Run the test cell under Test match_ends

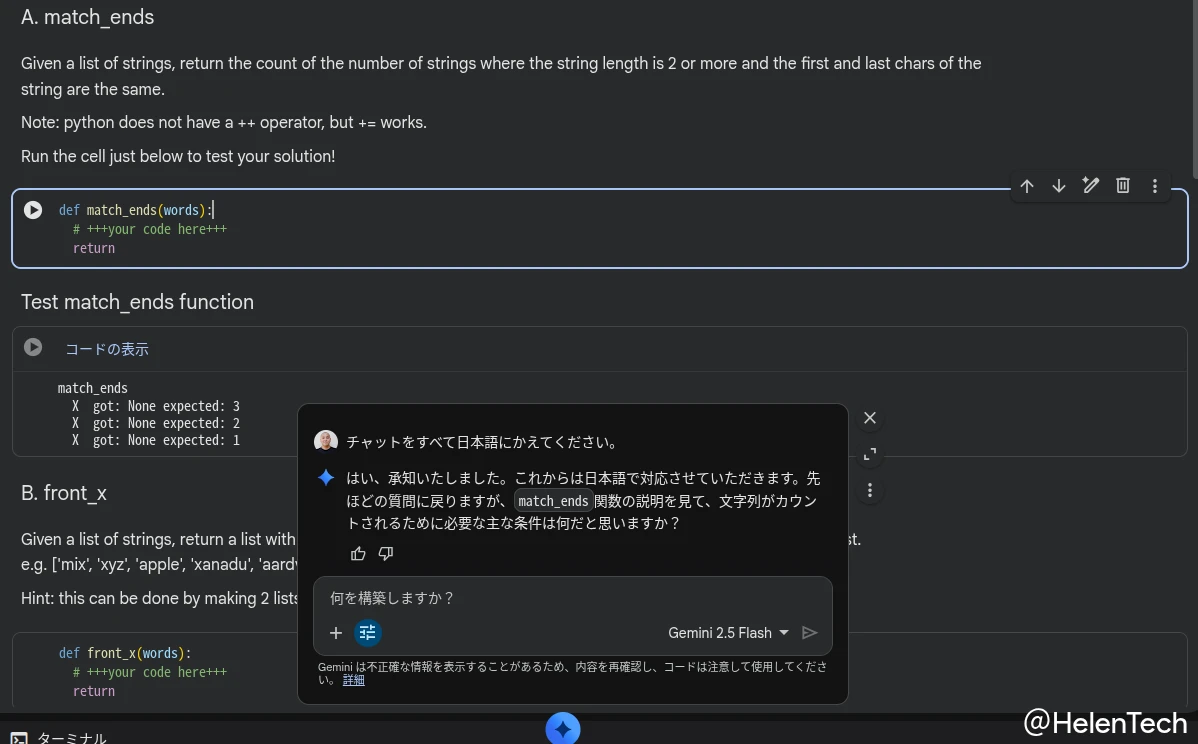[33, 348]
